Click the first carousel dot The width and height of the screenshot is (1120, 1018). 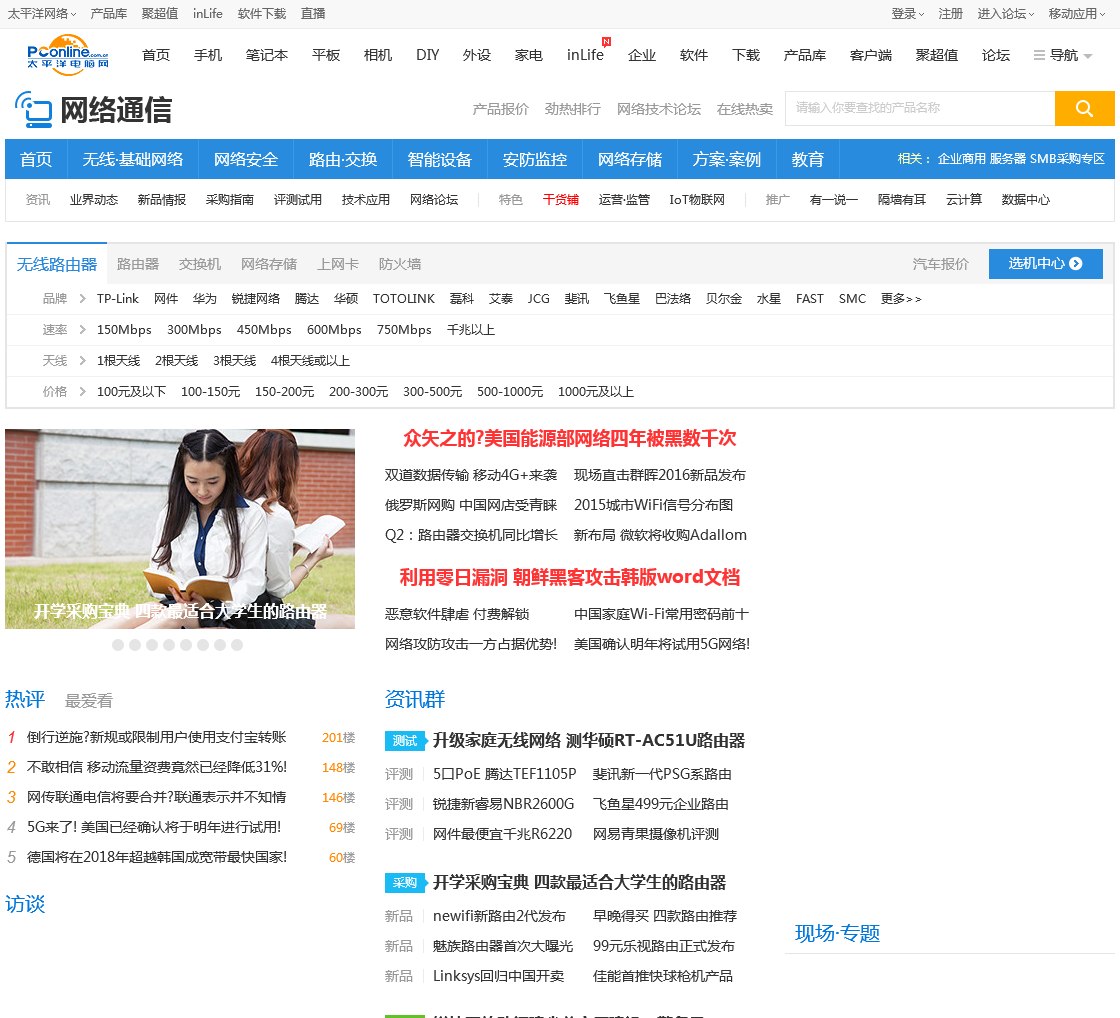pos(118,645)
